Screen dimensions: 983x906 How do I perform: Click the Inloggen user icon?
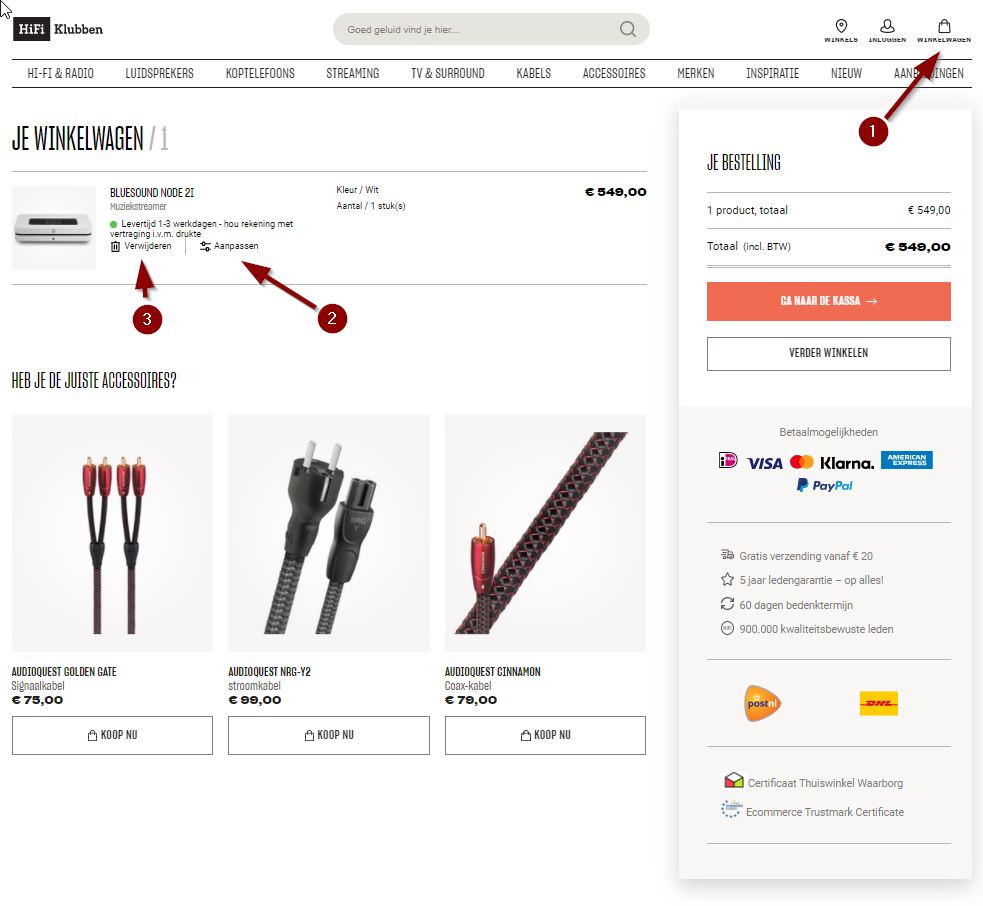(x=887, y=26)
